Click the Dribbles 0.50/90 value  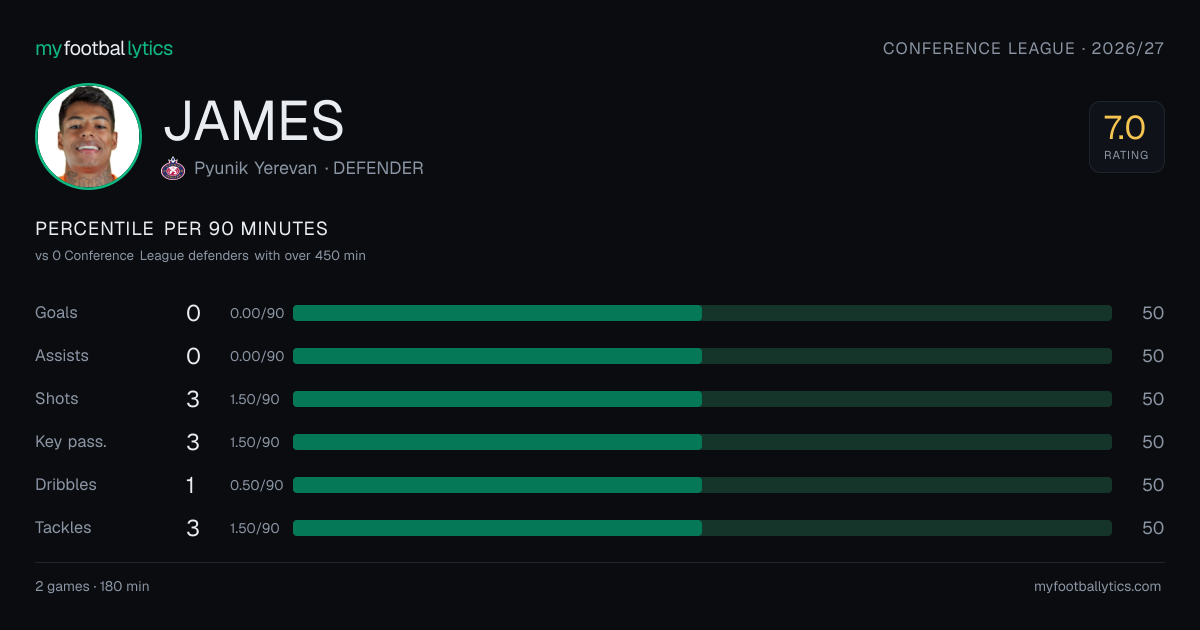pyautogui.click(x=257, y=485)
